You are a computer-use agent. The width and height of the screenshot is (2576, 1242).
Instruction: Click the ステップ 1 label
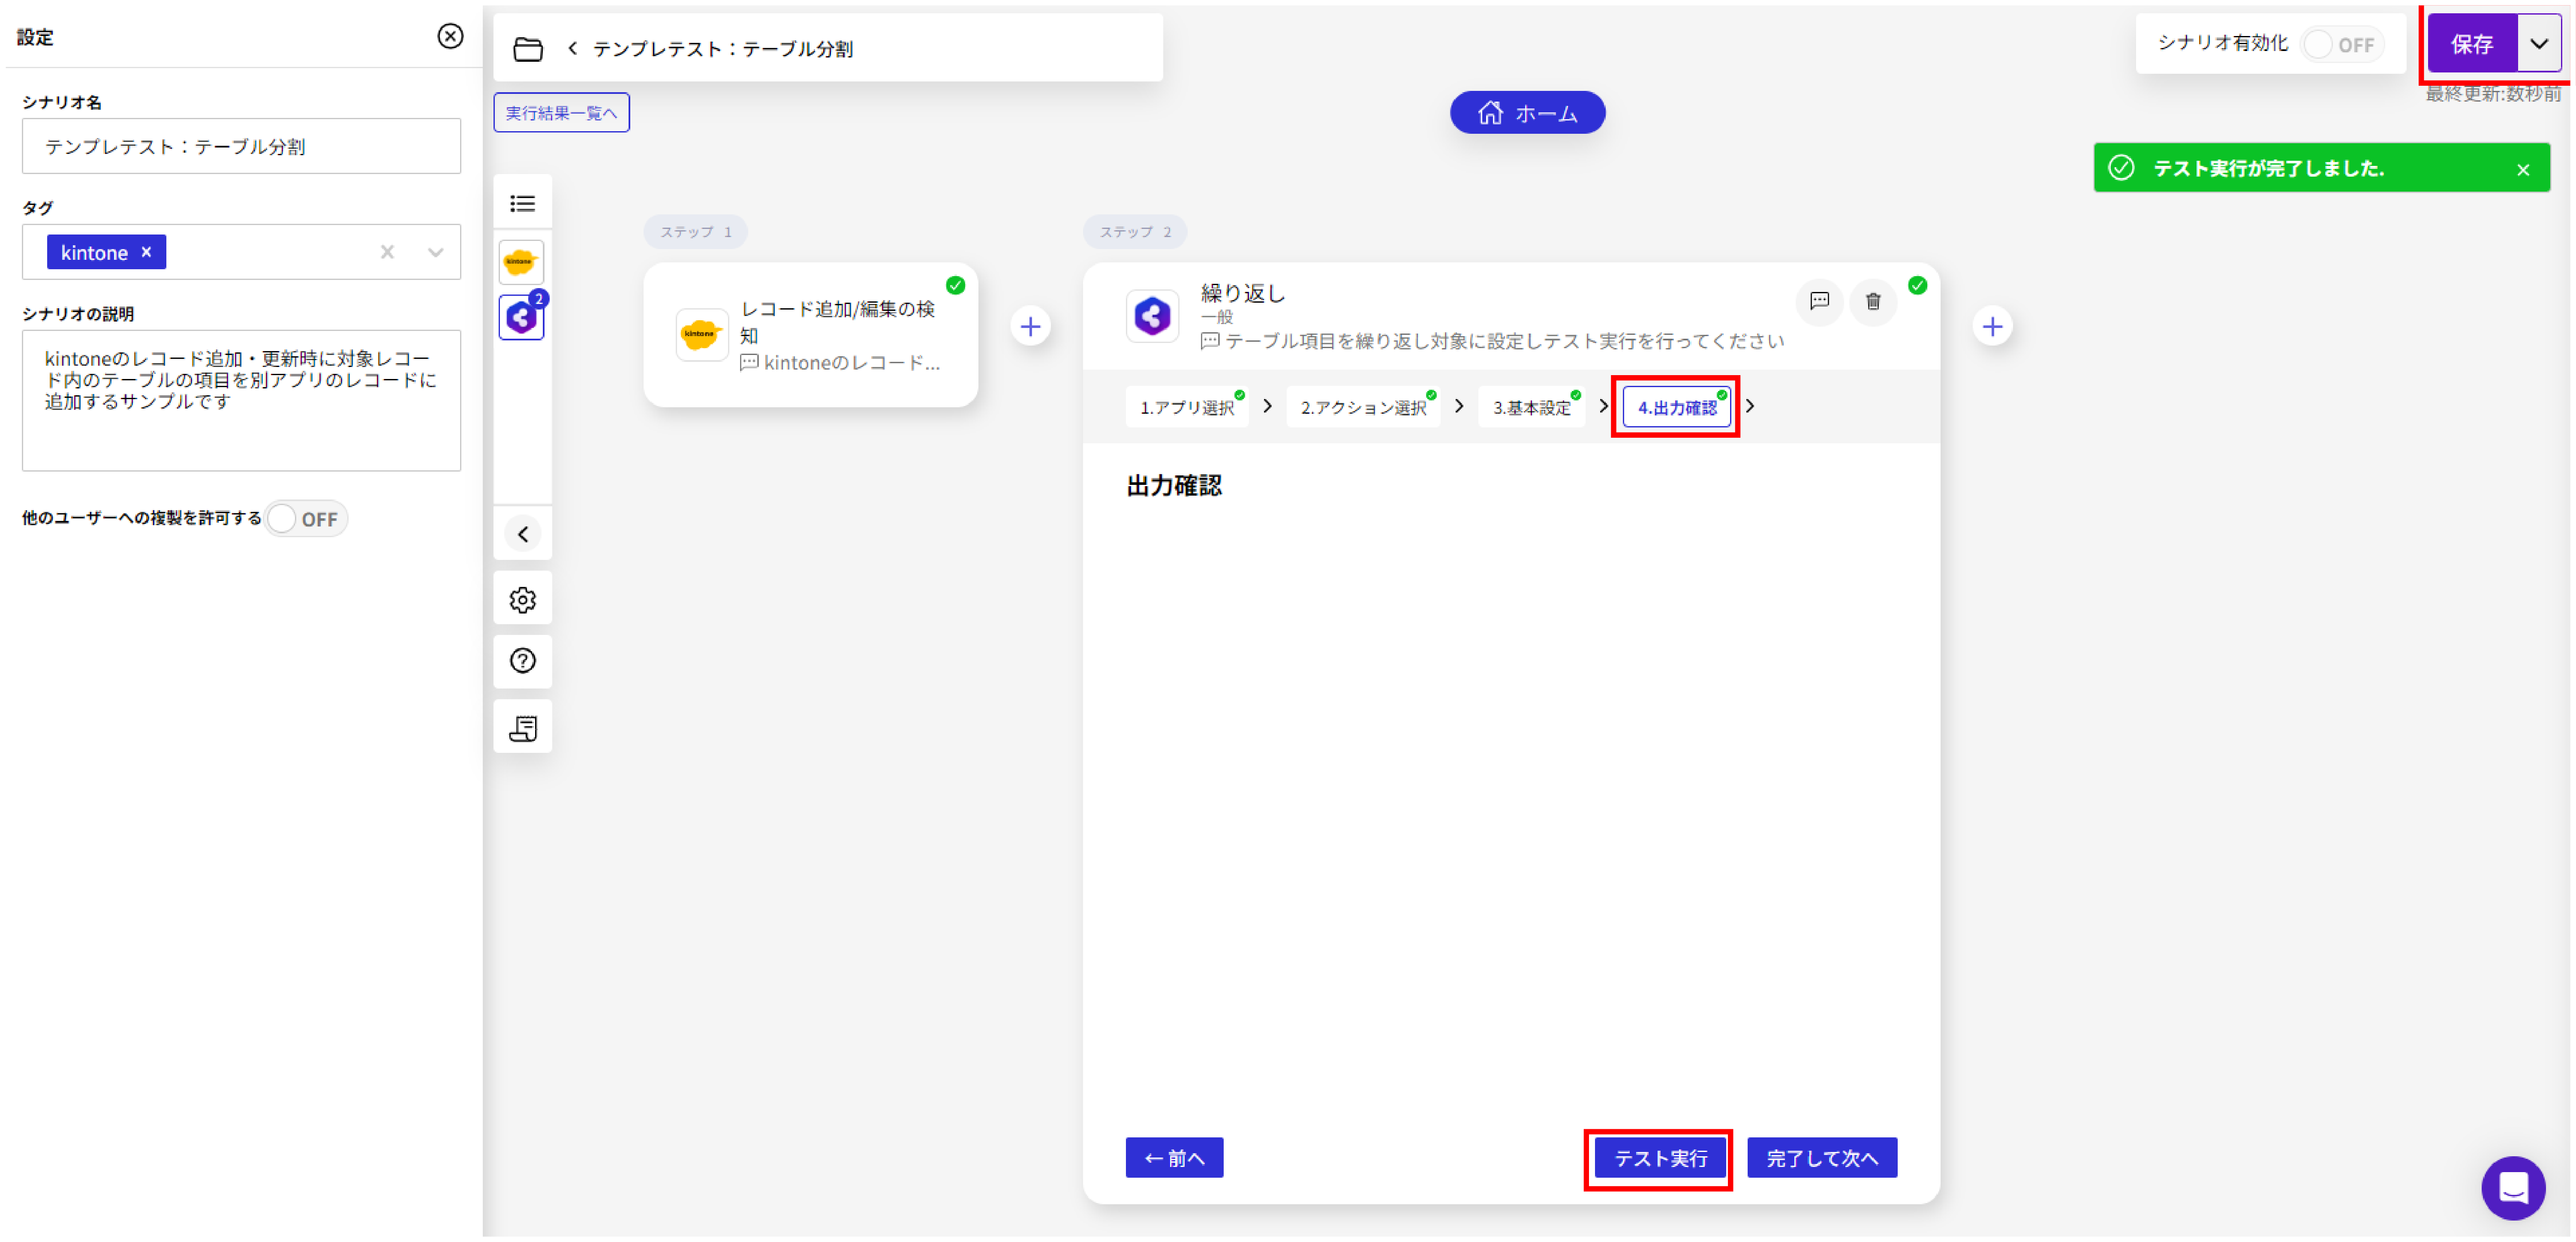pos(696,232)
